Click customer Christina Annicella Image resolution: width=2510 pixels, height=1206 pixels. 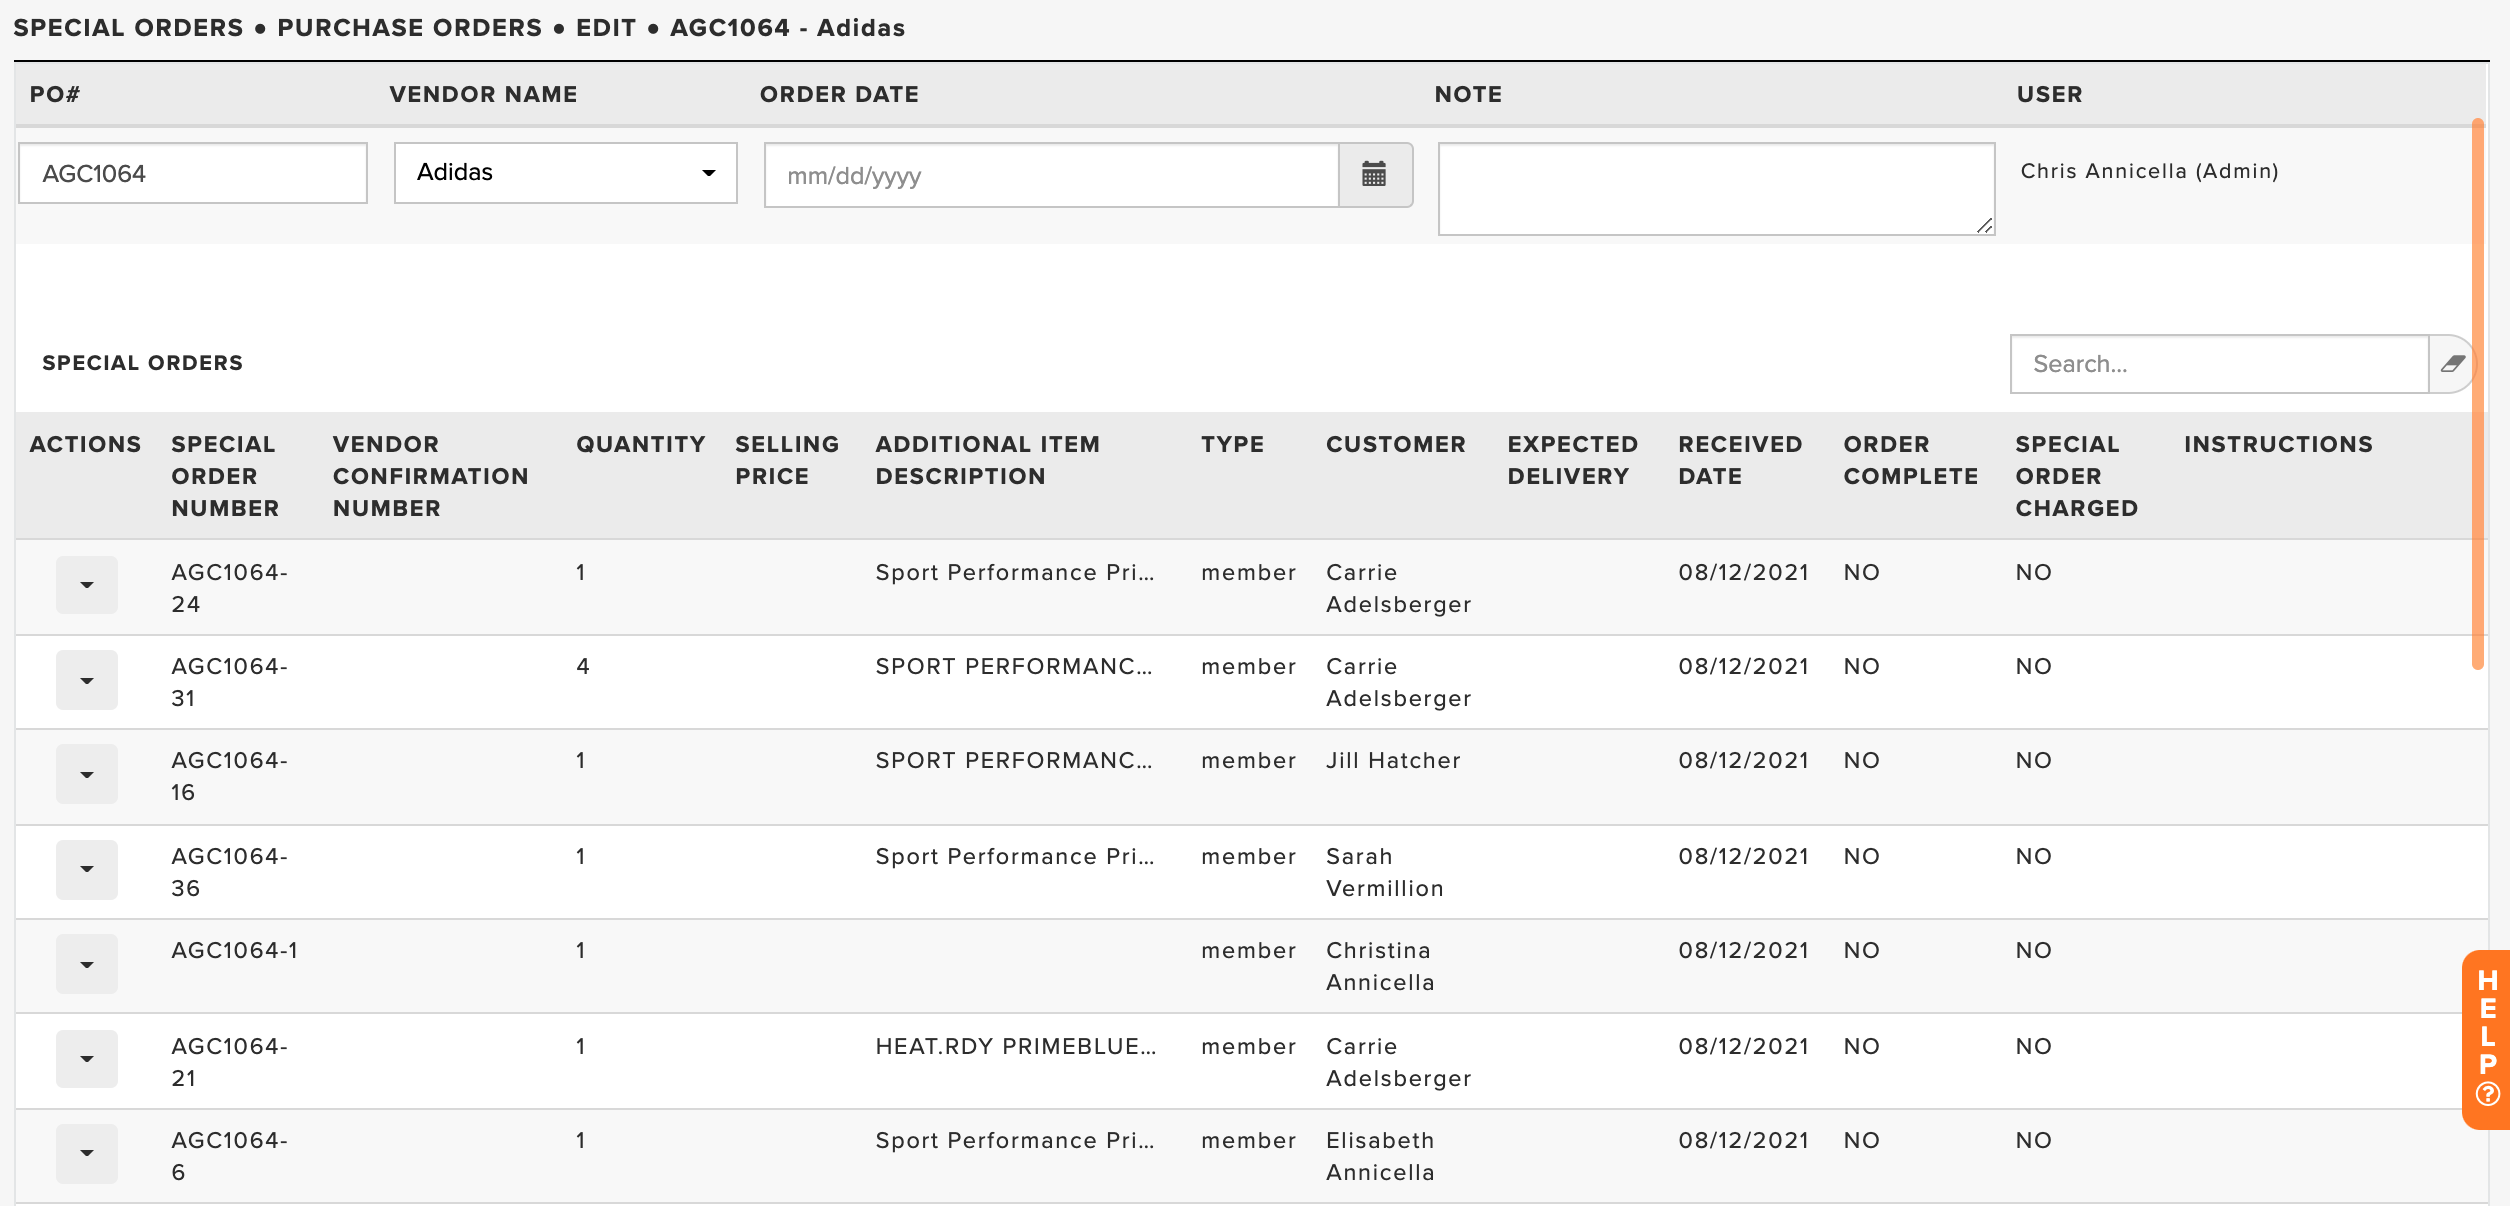[x=1380, y=966]
